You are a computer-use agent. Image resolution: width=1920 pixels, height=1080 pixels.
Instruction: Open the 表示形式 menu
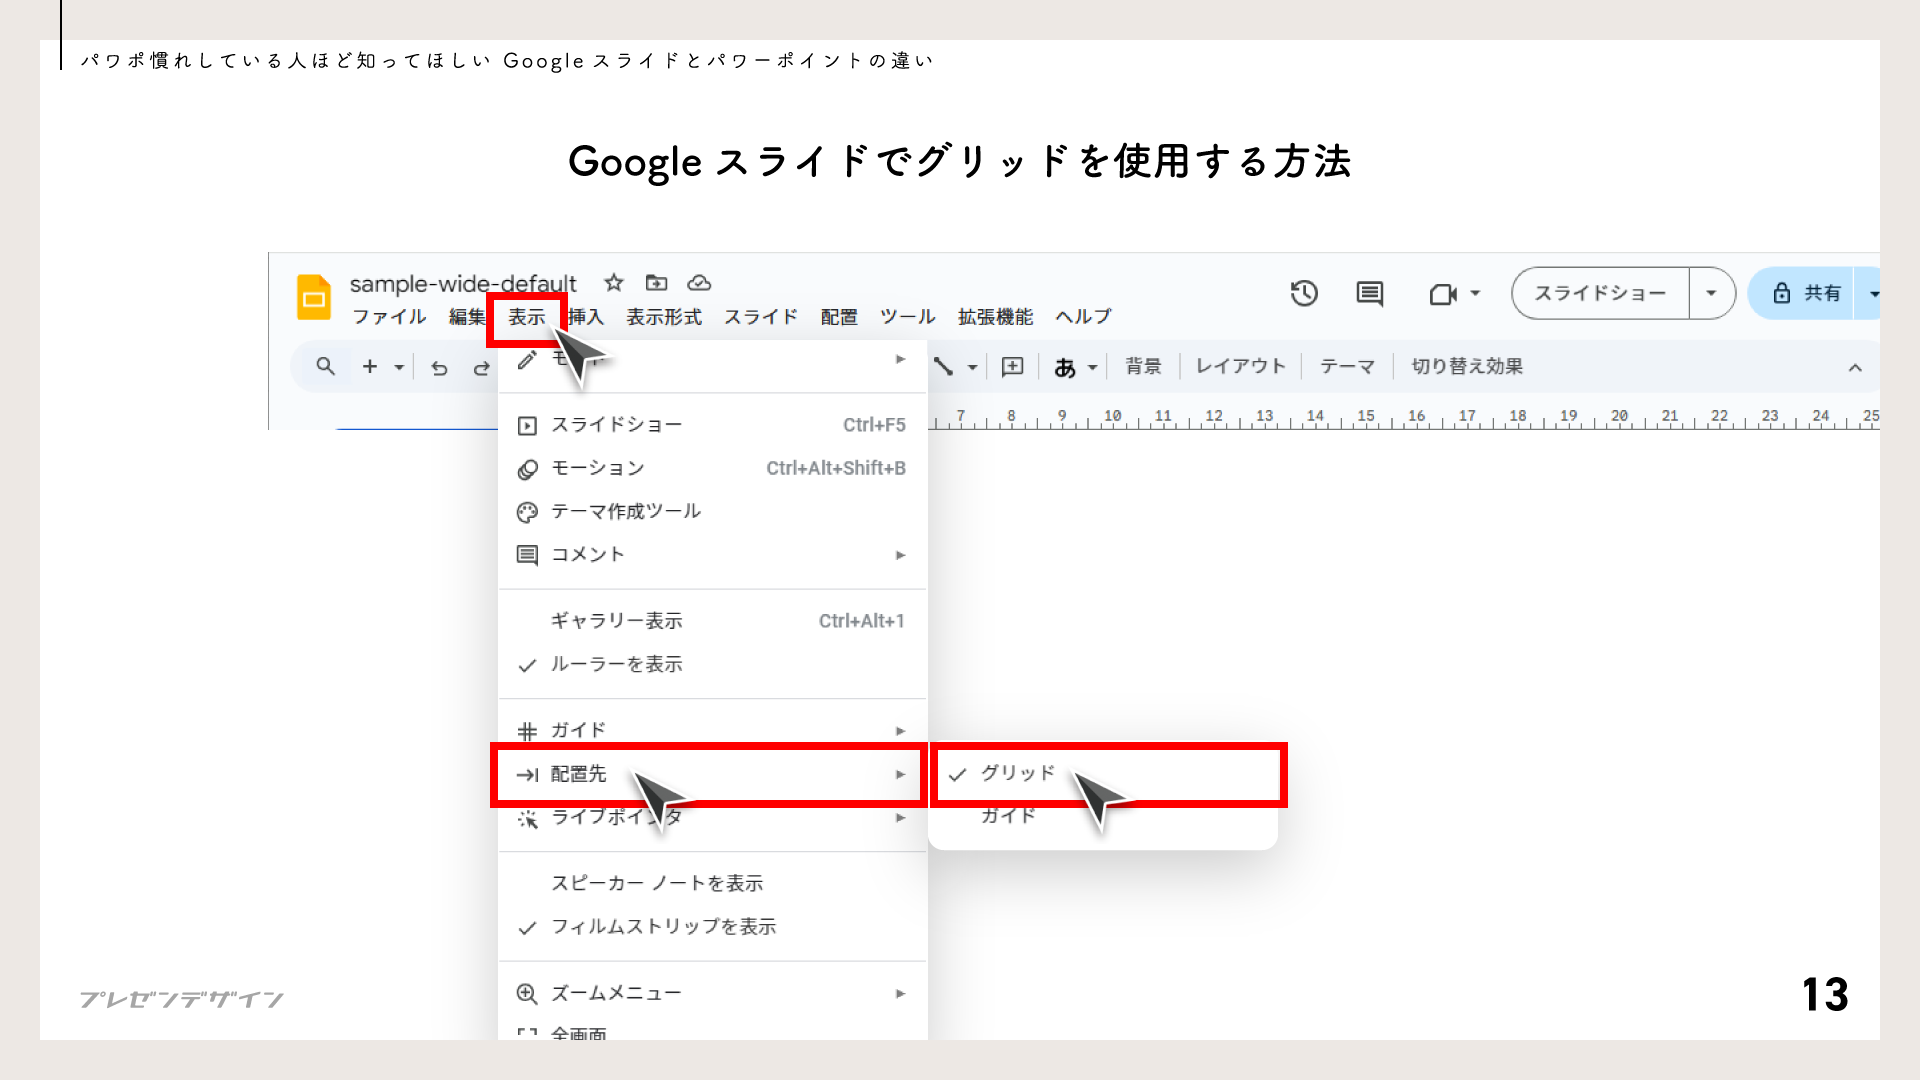tap(664, 317)
